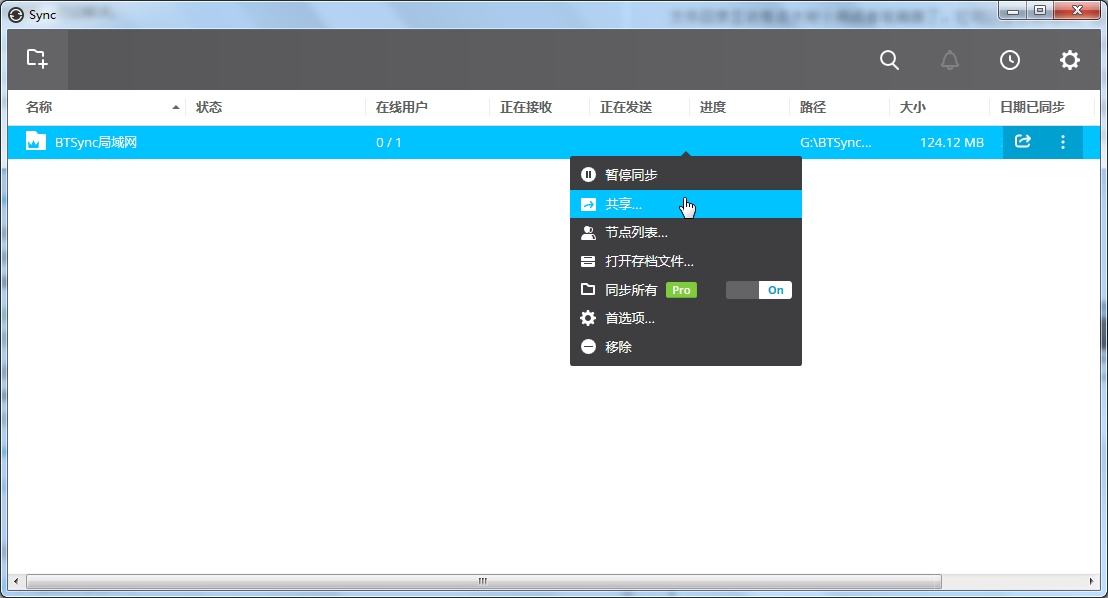Open the settings gear icon
Image resolution: width=1108 pixels, height=598 pixels.
pyautogui.click(x=1070, y=60)
